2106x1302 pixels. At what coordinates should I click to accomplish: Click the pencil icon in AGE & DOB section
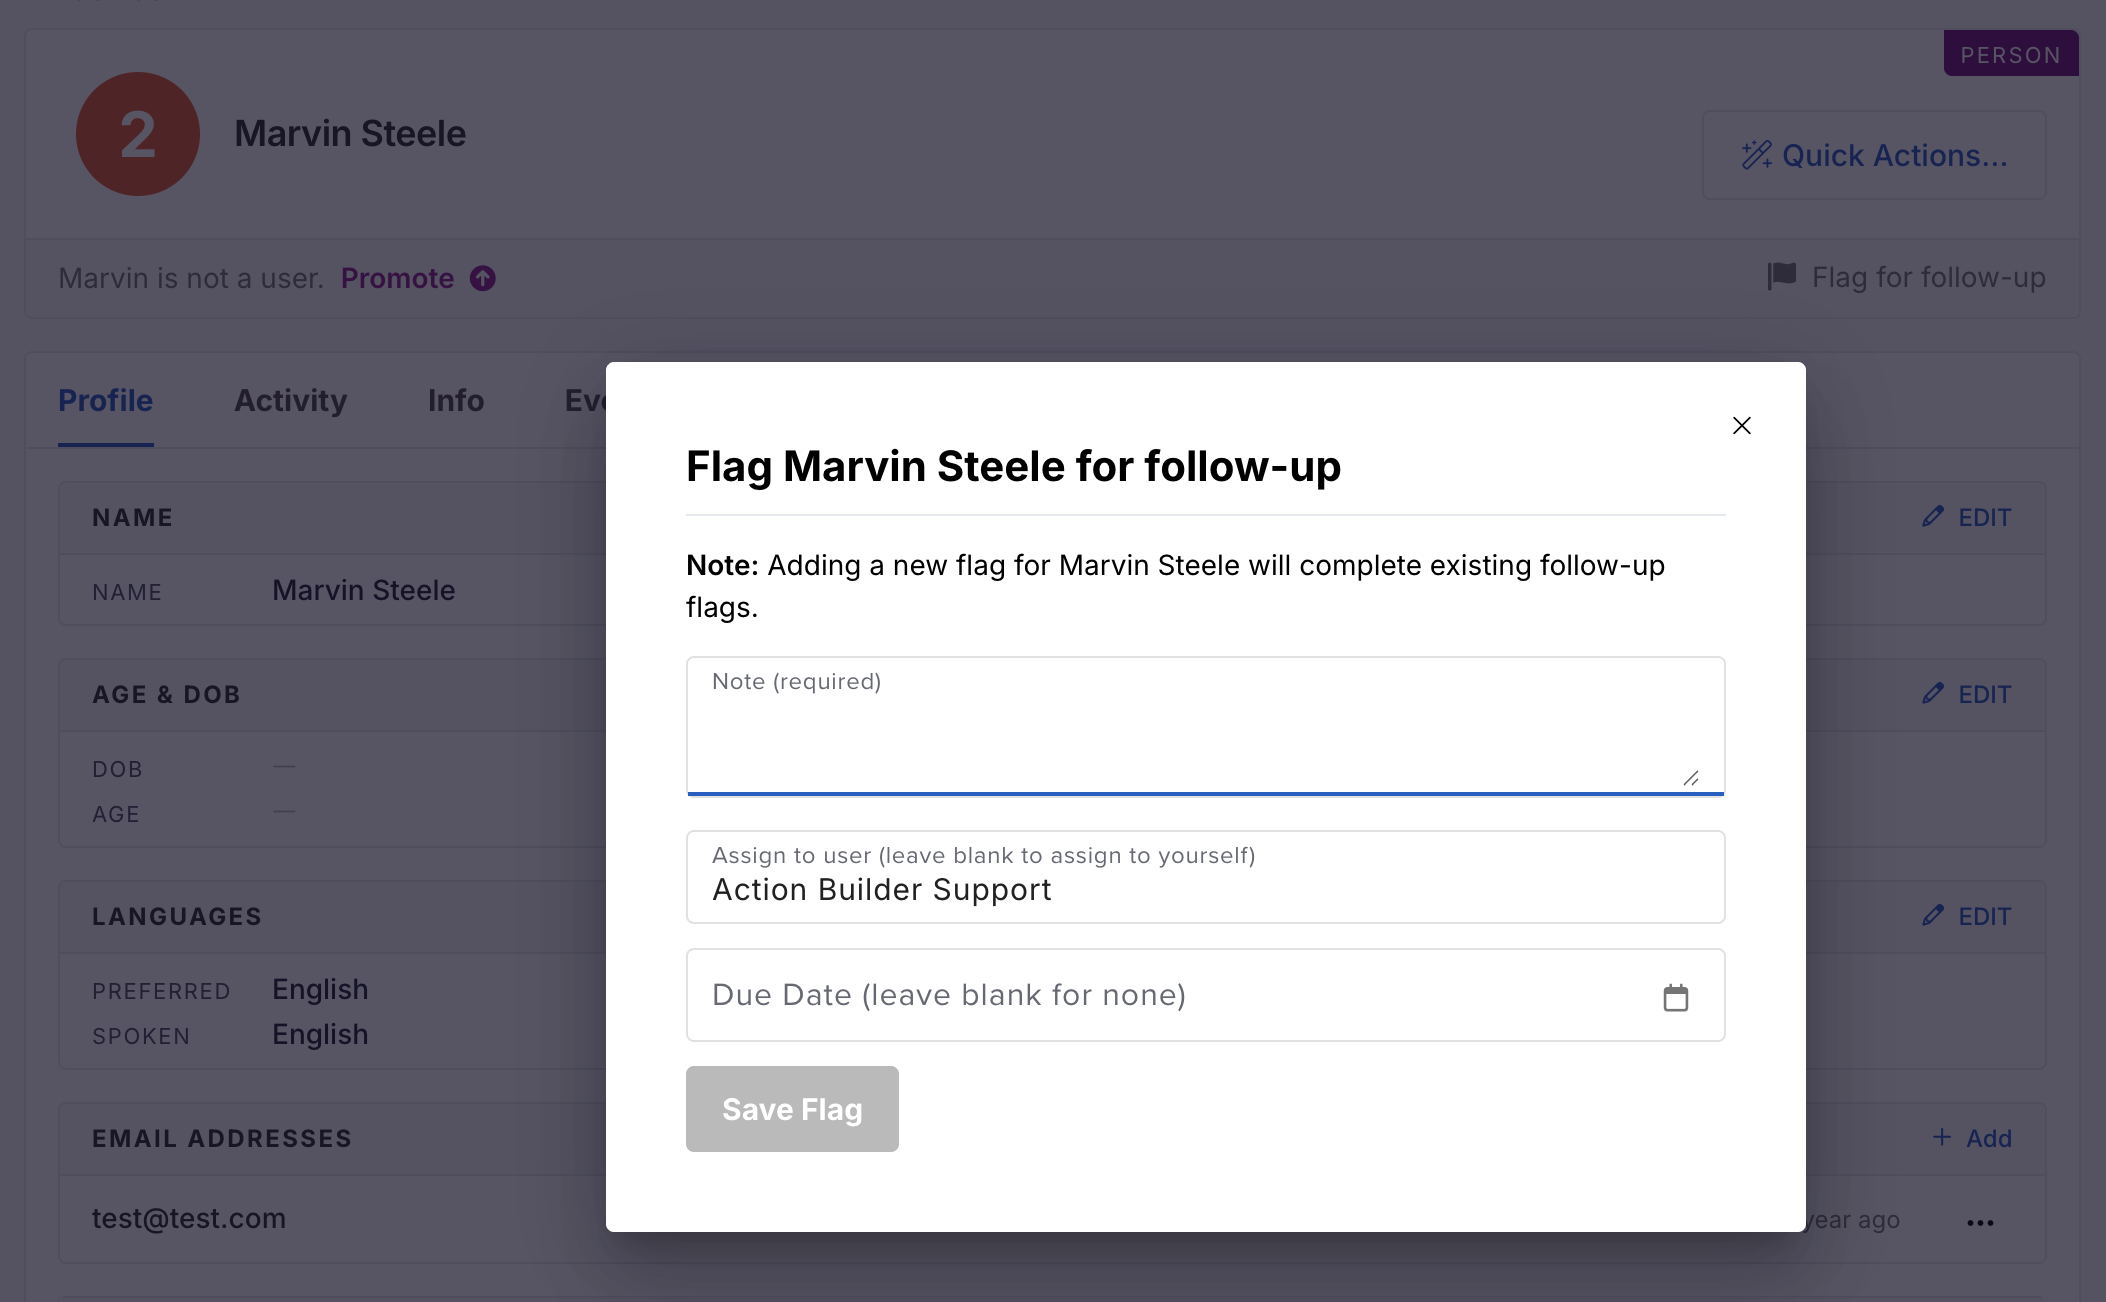pos(1933,693)
